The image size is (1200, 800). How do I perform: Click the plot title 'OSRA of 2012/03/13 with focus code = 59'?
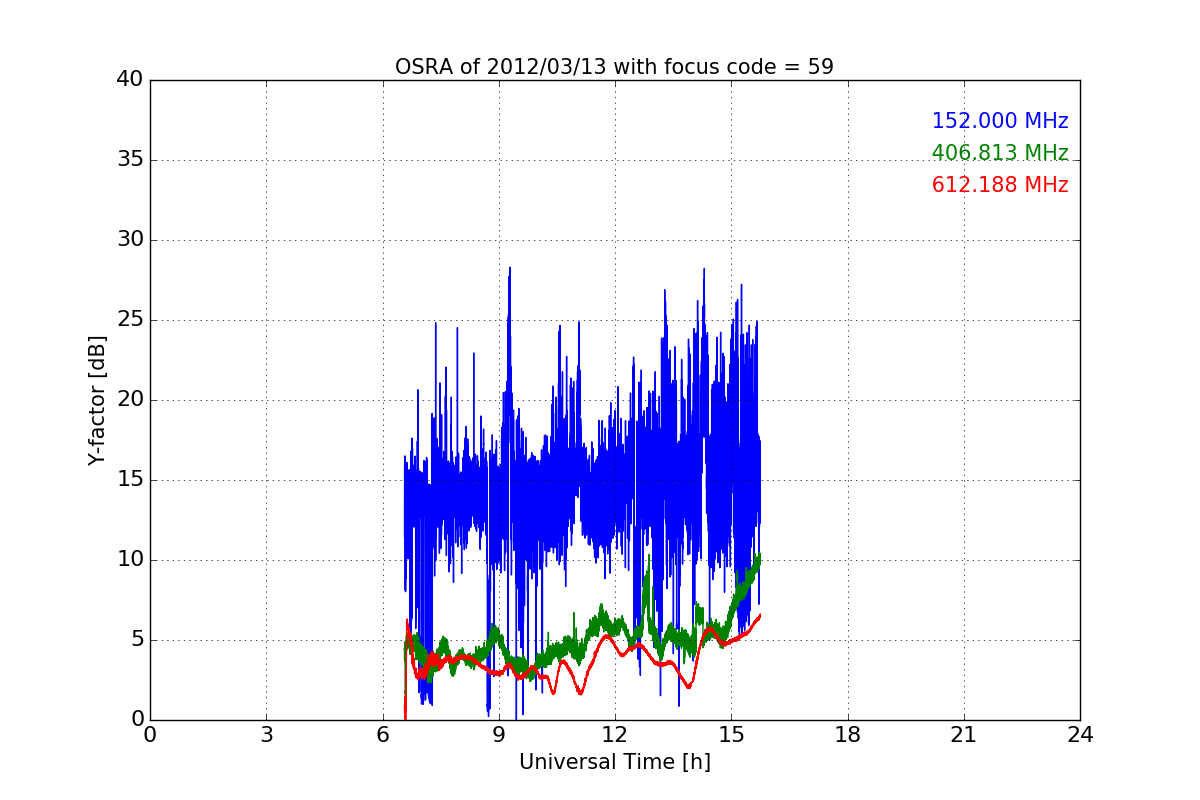point(614,67)
